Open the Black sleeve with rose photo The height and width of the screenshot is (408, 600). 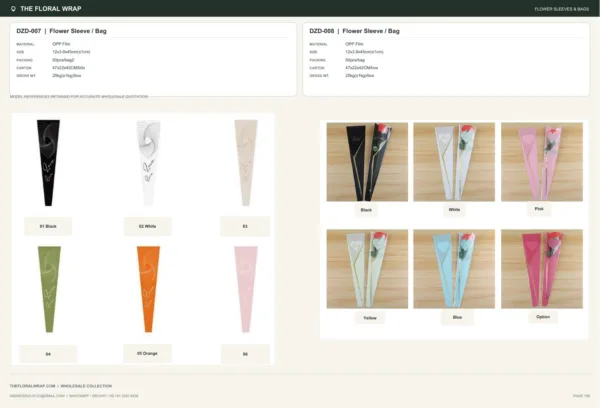pyautogui.click(x=367, y=162)
